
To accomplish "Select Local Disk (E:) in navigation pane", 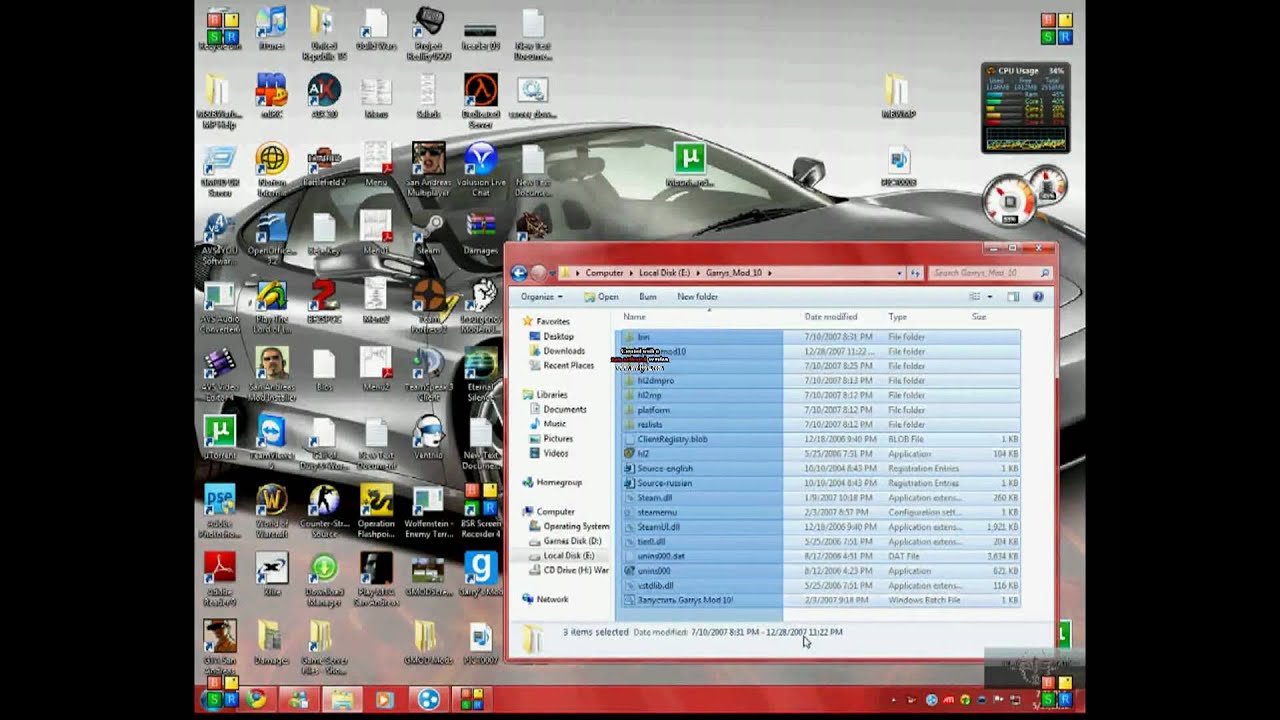I will [567, 556].
